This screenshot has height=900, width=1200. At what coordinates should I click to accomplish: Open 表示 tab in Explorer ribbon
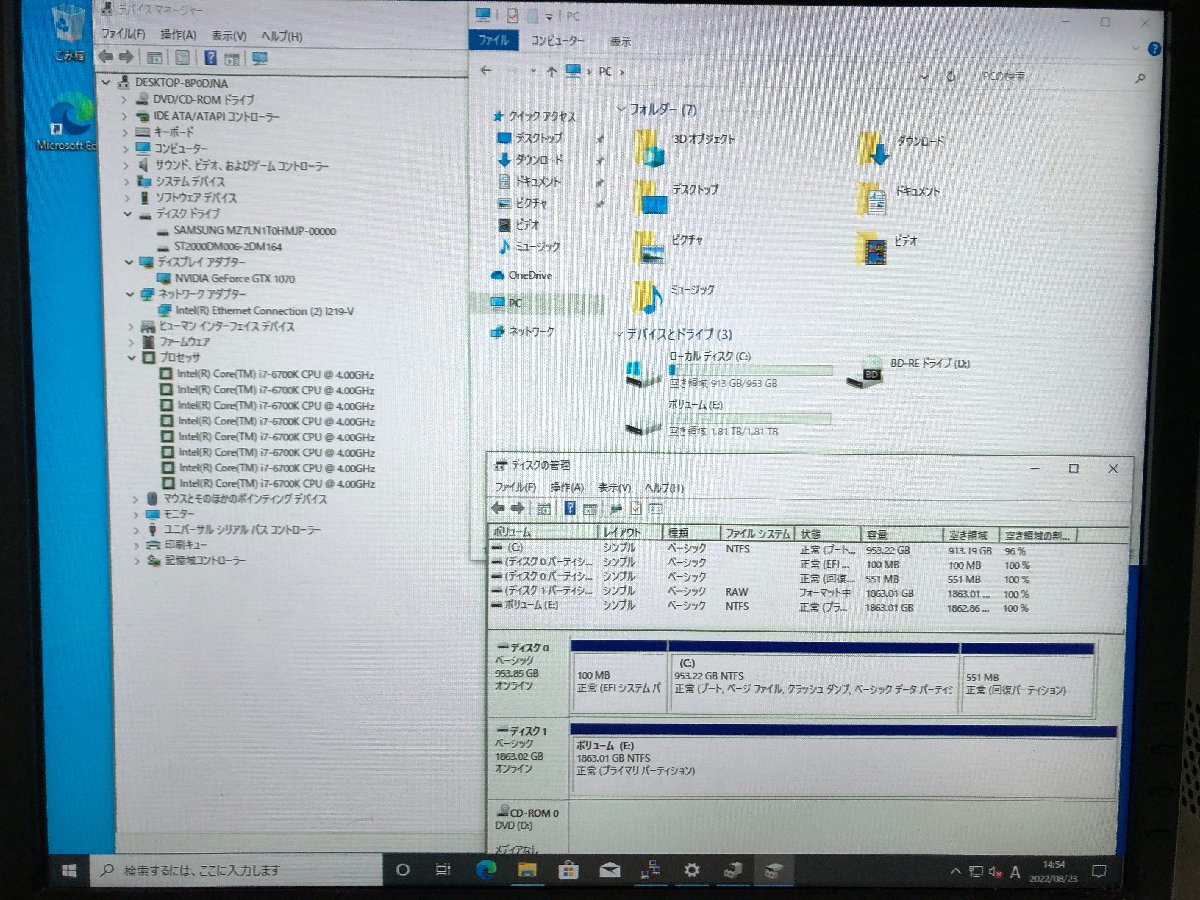(x=620, y=42)
